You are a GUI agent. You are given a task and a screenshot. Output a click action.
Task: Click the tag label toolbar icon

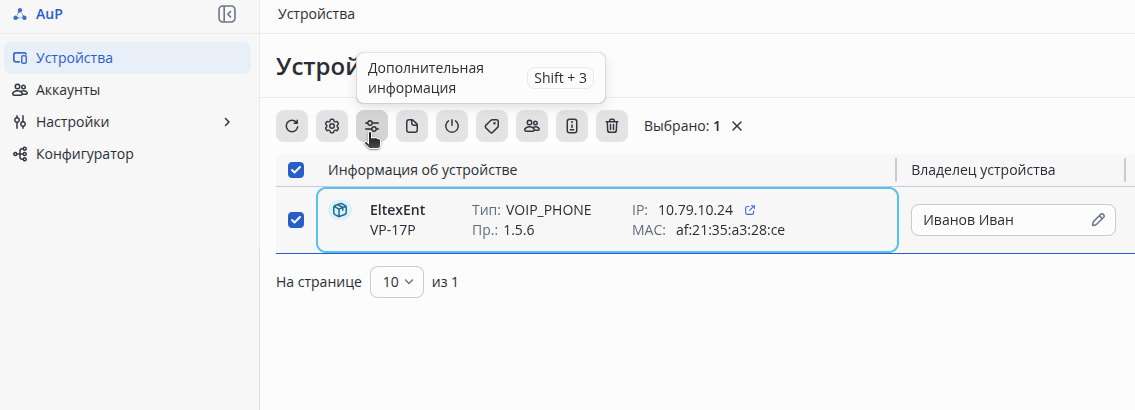[492, 126]
